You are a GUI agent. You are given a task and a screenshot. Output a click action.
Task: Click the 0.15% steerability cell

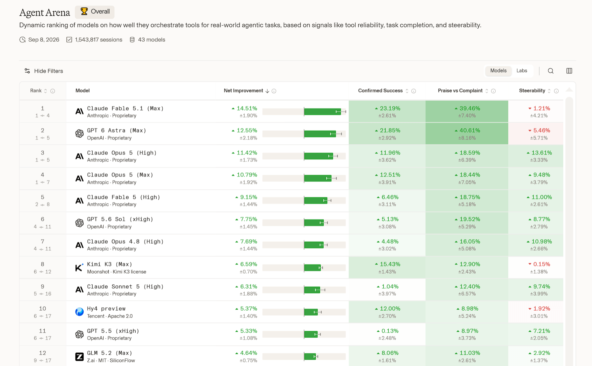pyautogui.click(x=536, y=267)
